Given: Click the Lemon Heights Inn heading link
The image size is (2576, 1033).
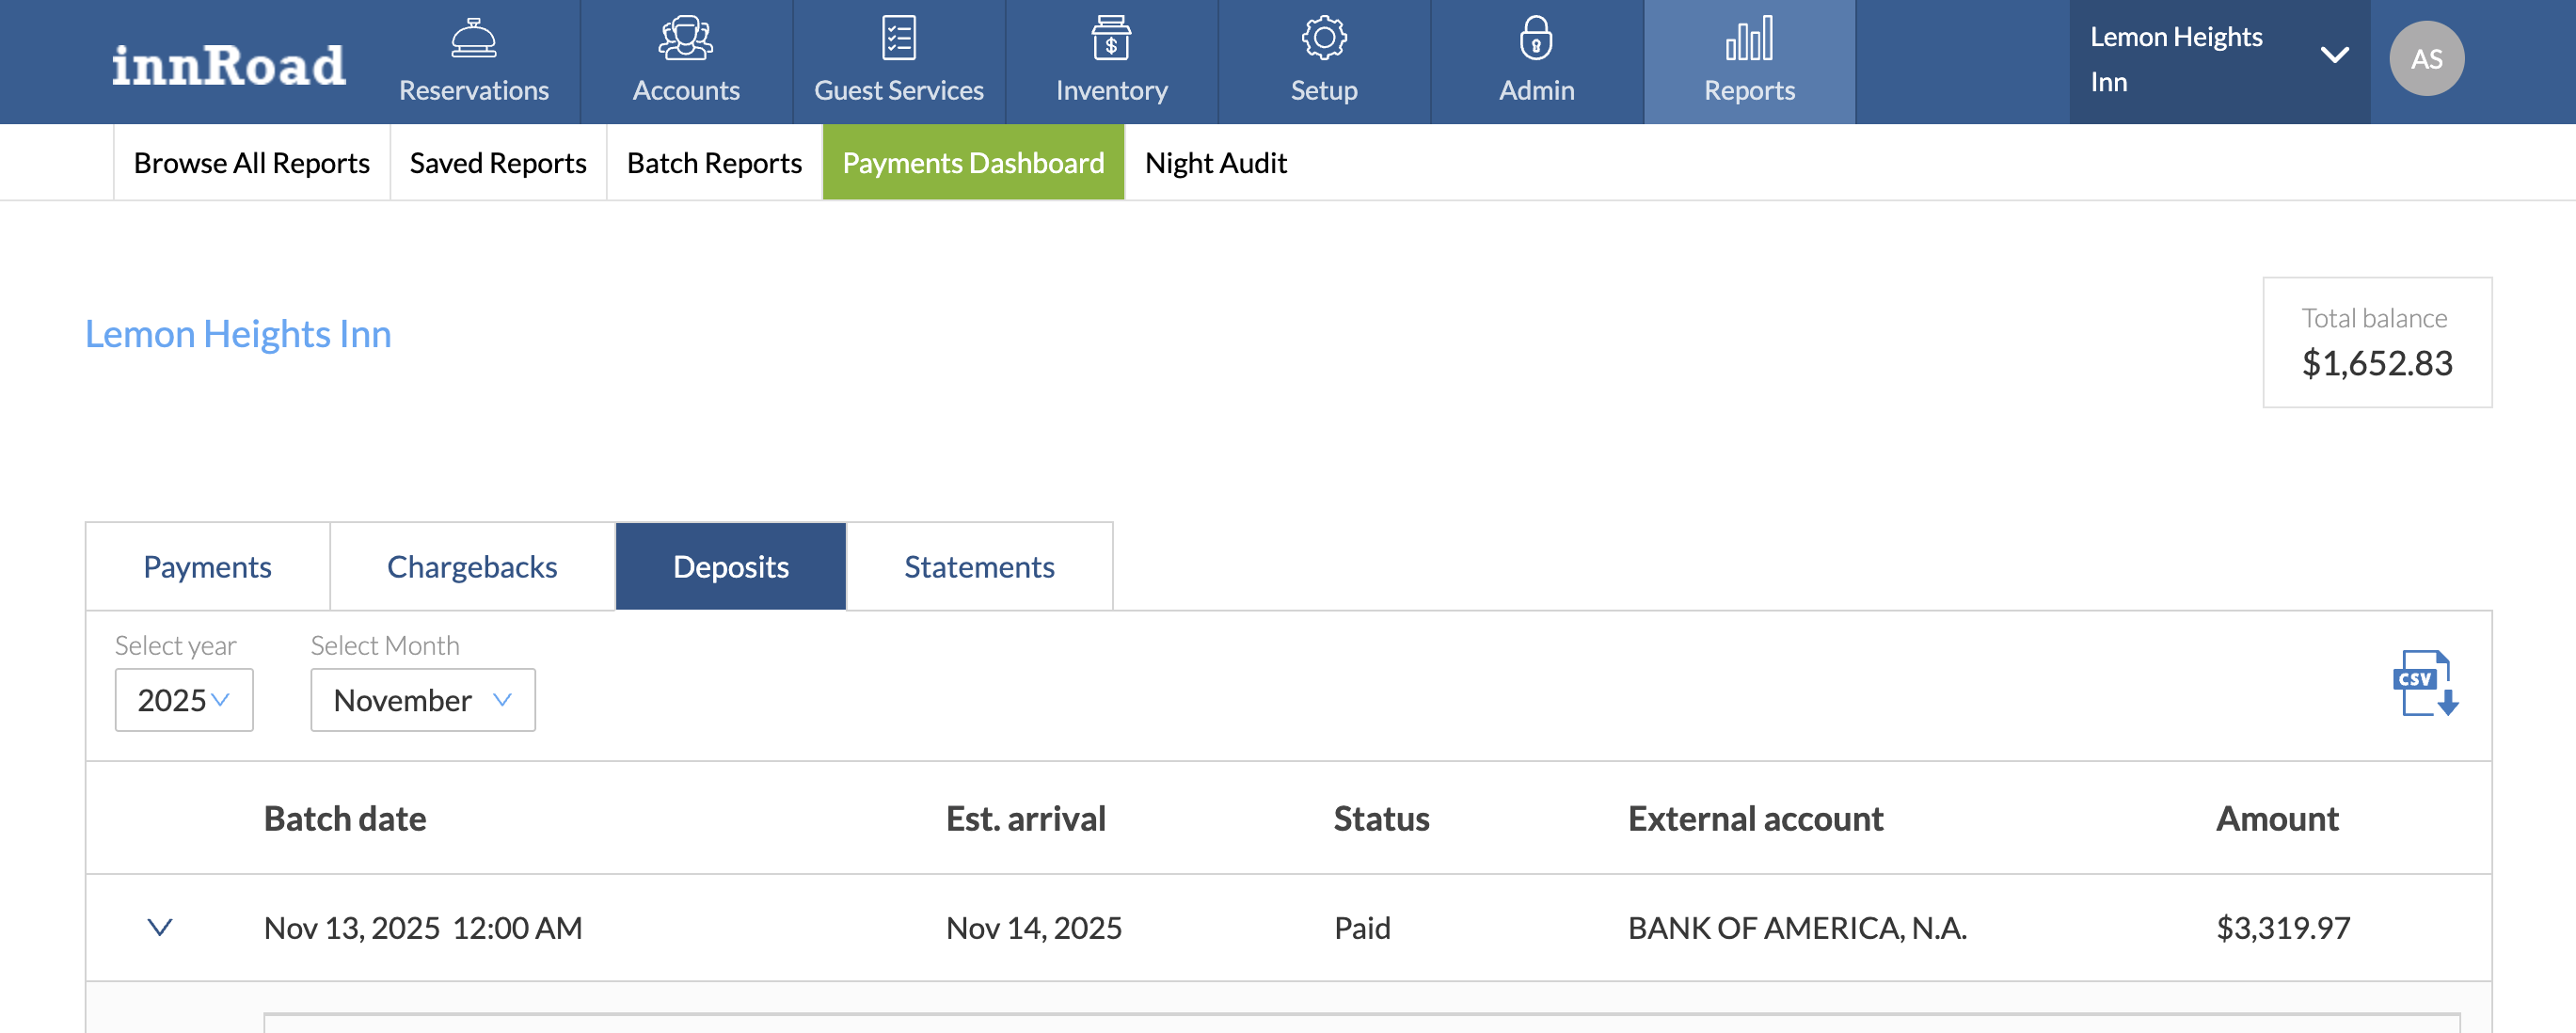Looking at the screenshot, I should (238, 334).
